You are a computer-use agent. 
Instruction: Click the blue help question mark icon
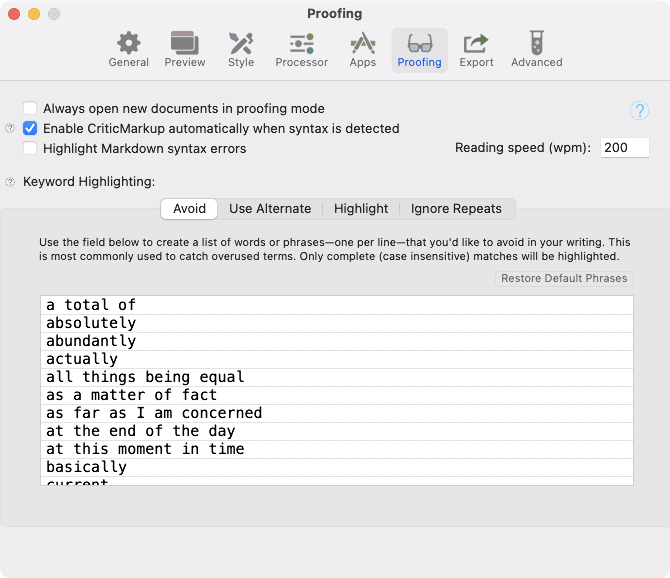click(x=639, y=111)
